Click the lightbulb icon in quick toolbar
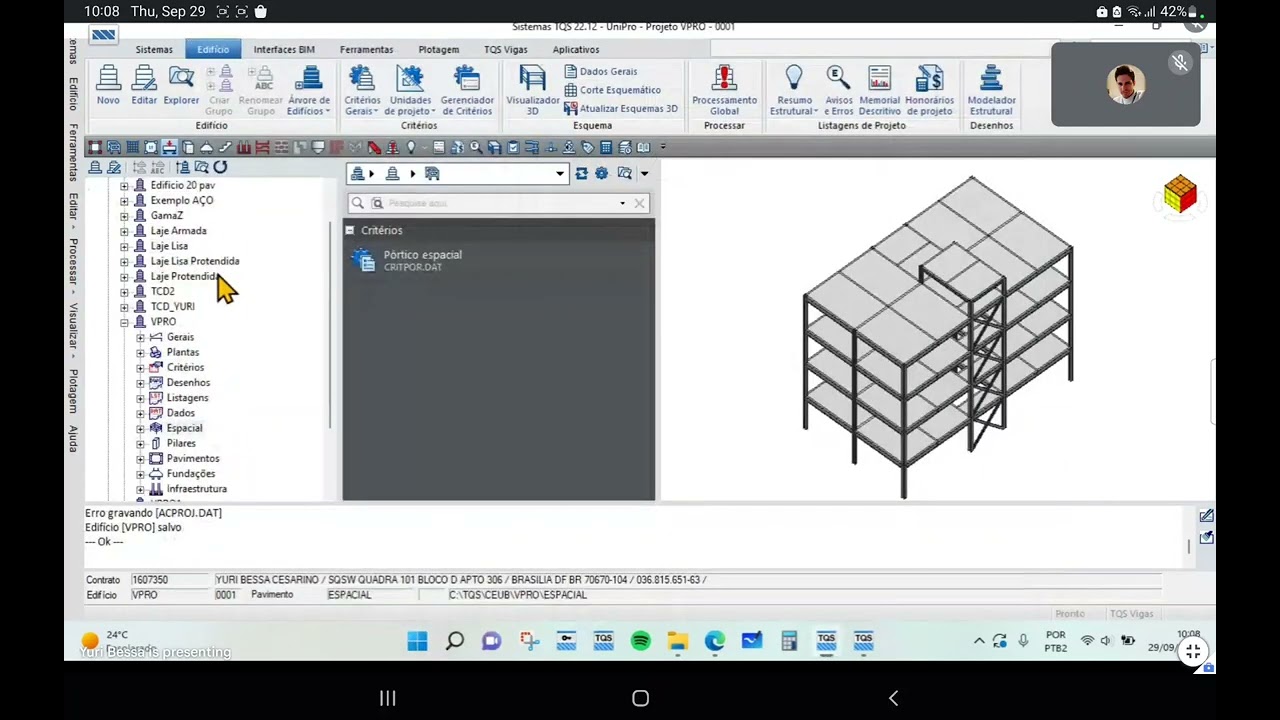The height and width of the screenshot is (720, 1280). tap(411, 147)
